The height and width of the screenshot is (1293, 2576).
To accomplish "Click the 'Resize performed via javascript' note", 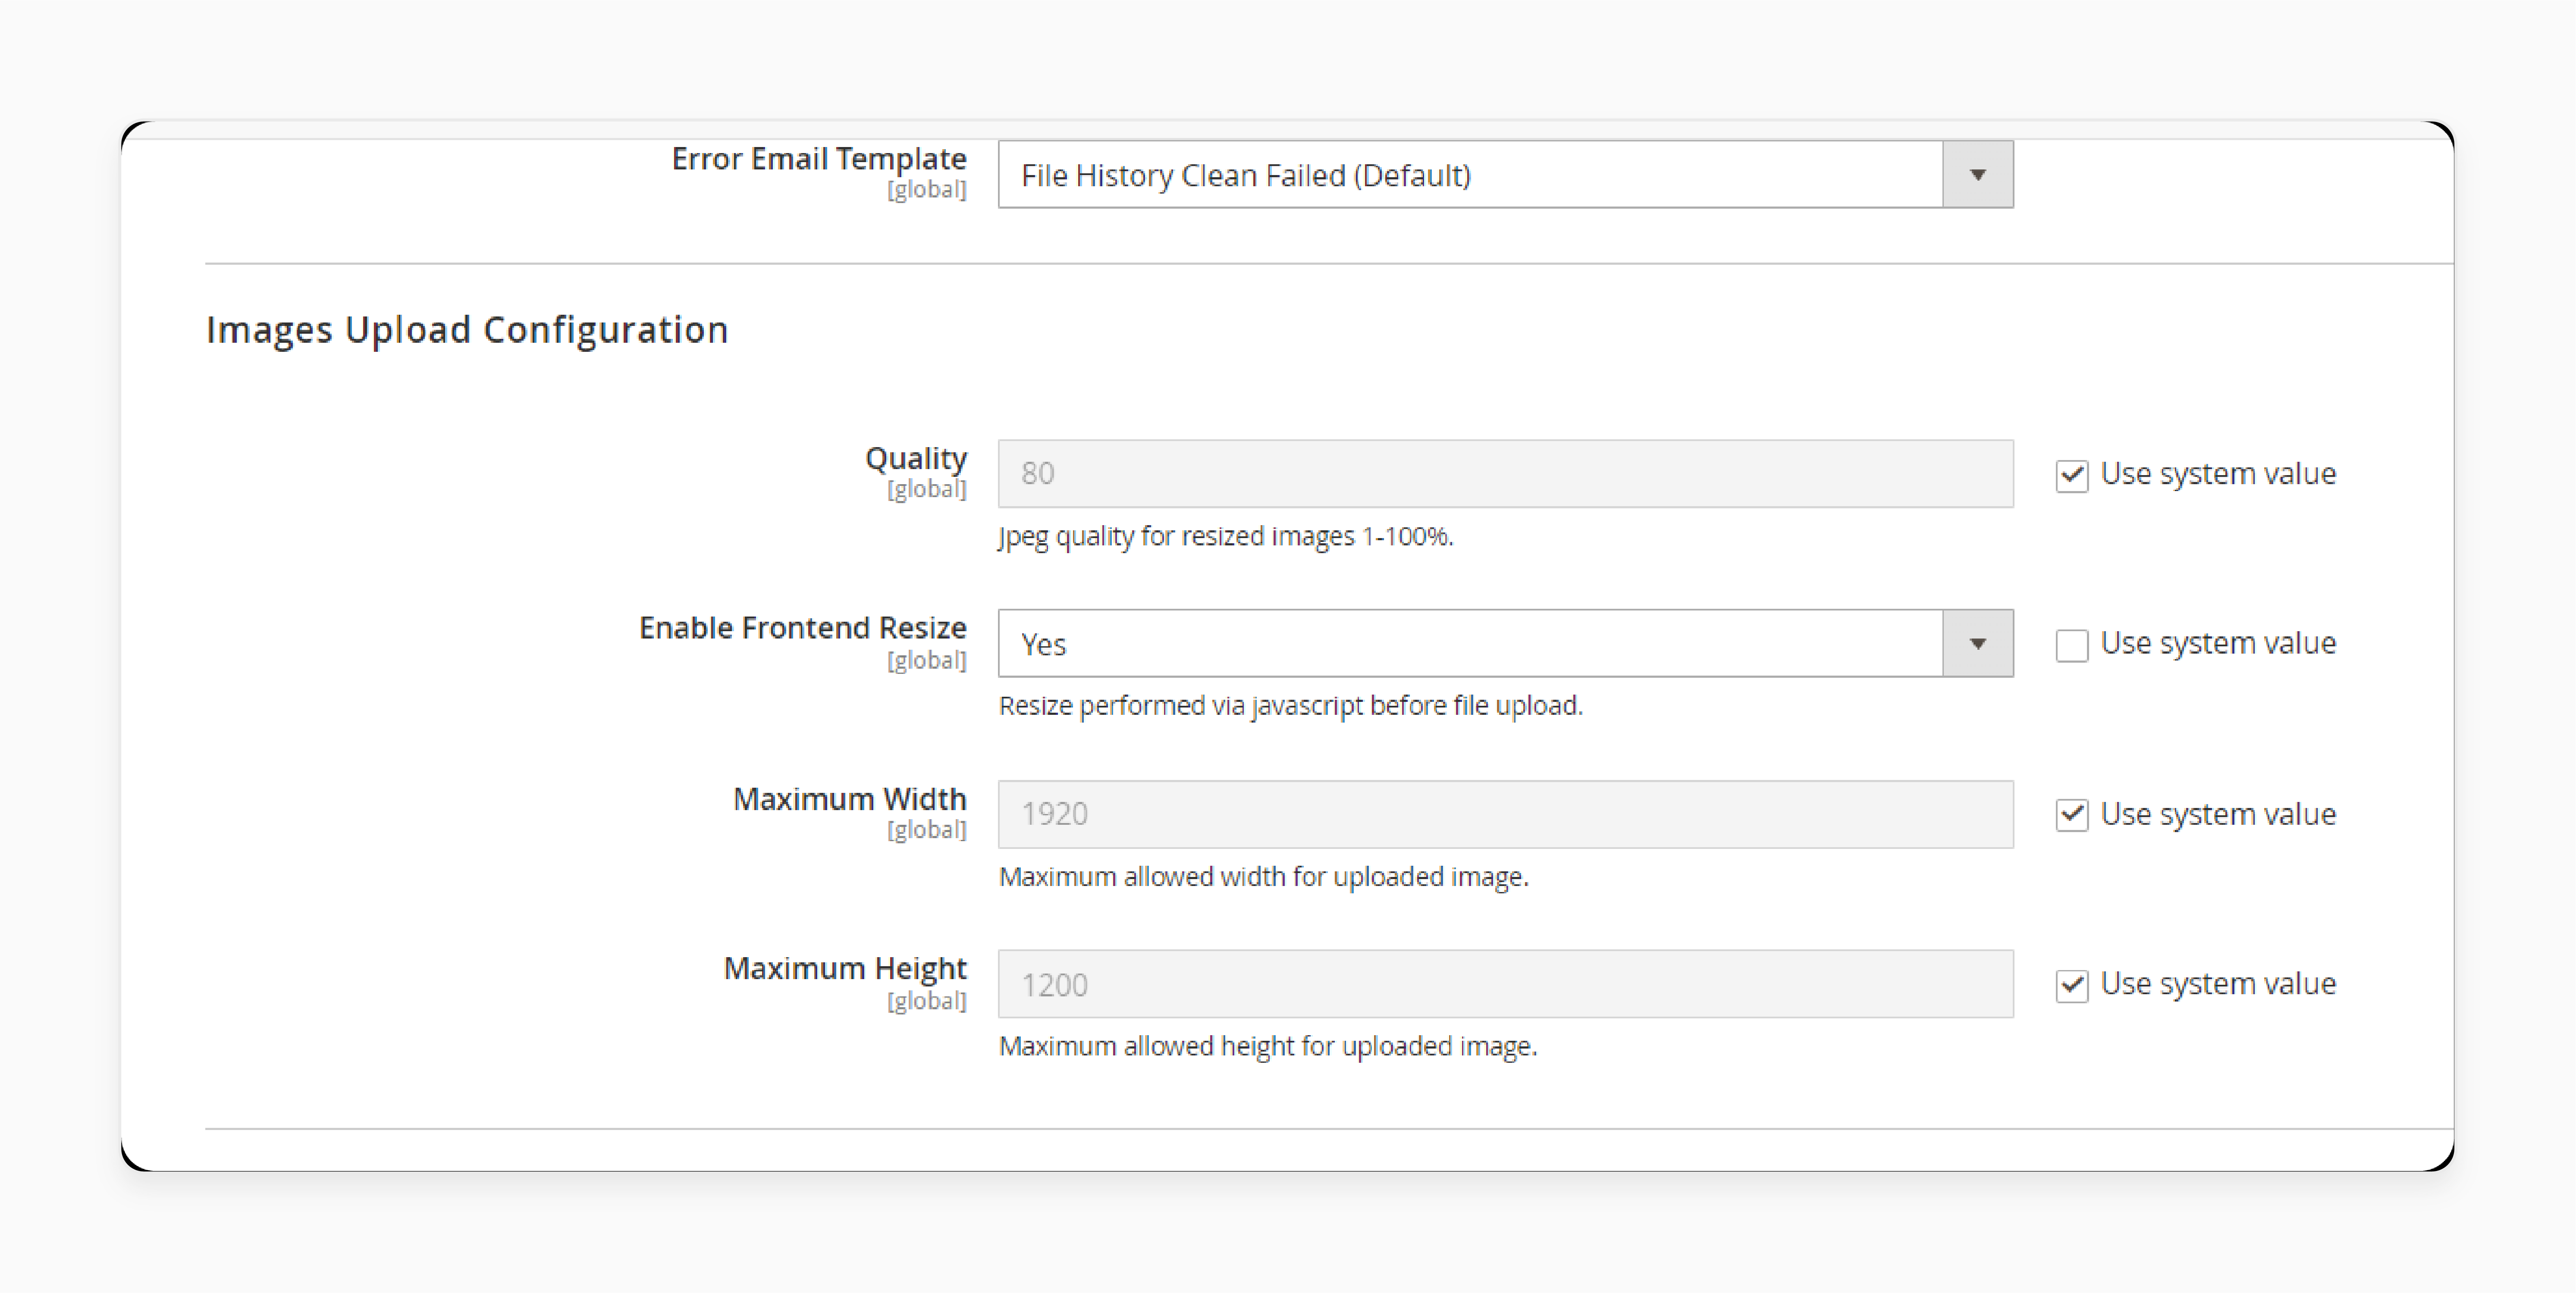I will (x=1291, y=706).
